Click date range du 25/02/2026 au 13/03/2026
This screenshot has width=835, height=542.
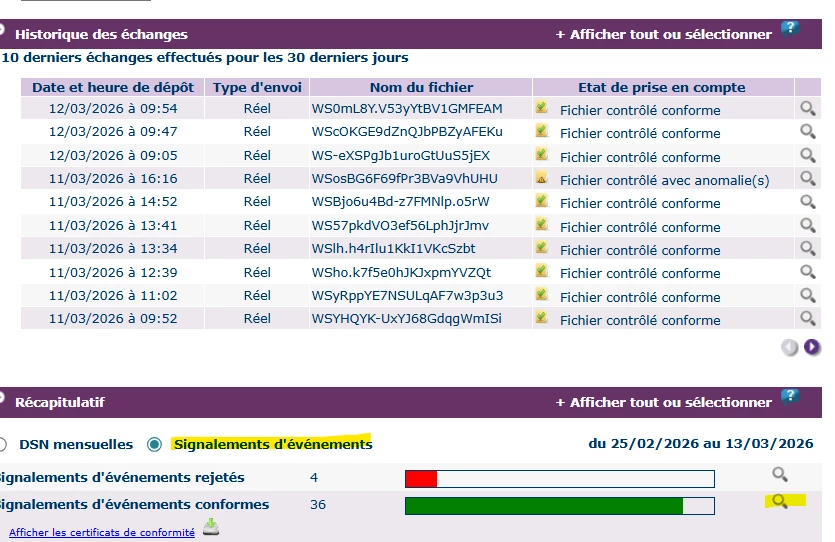coord(701,444)
